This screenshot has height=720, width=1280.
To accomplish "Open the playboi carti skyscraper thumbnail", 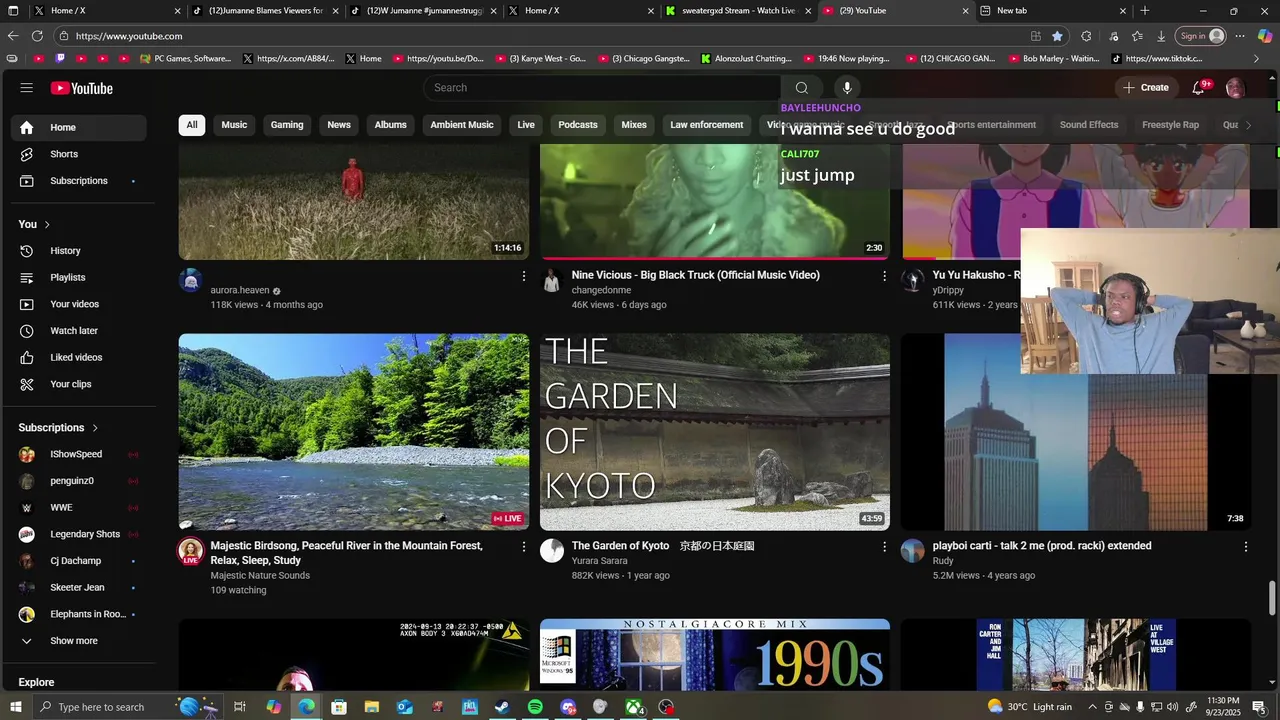I will click(x=1076, y=432).
